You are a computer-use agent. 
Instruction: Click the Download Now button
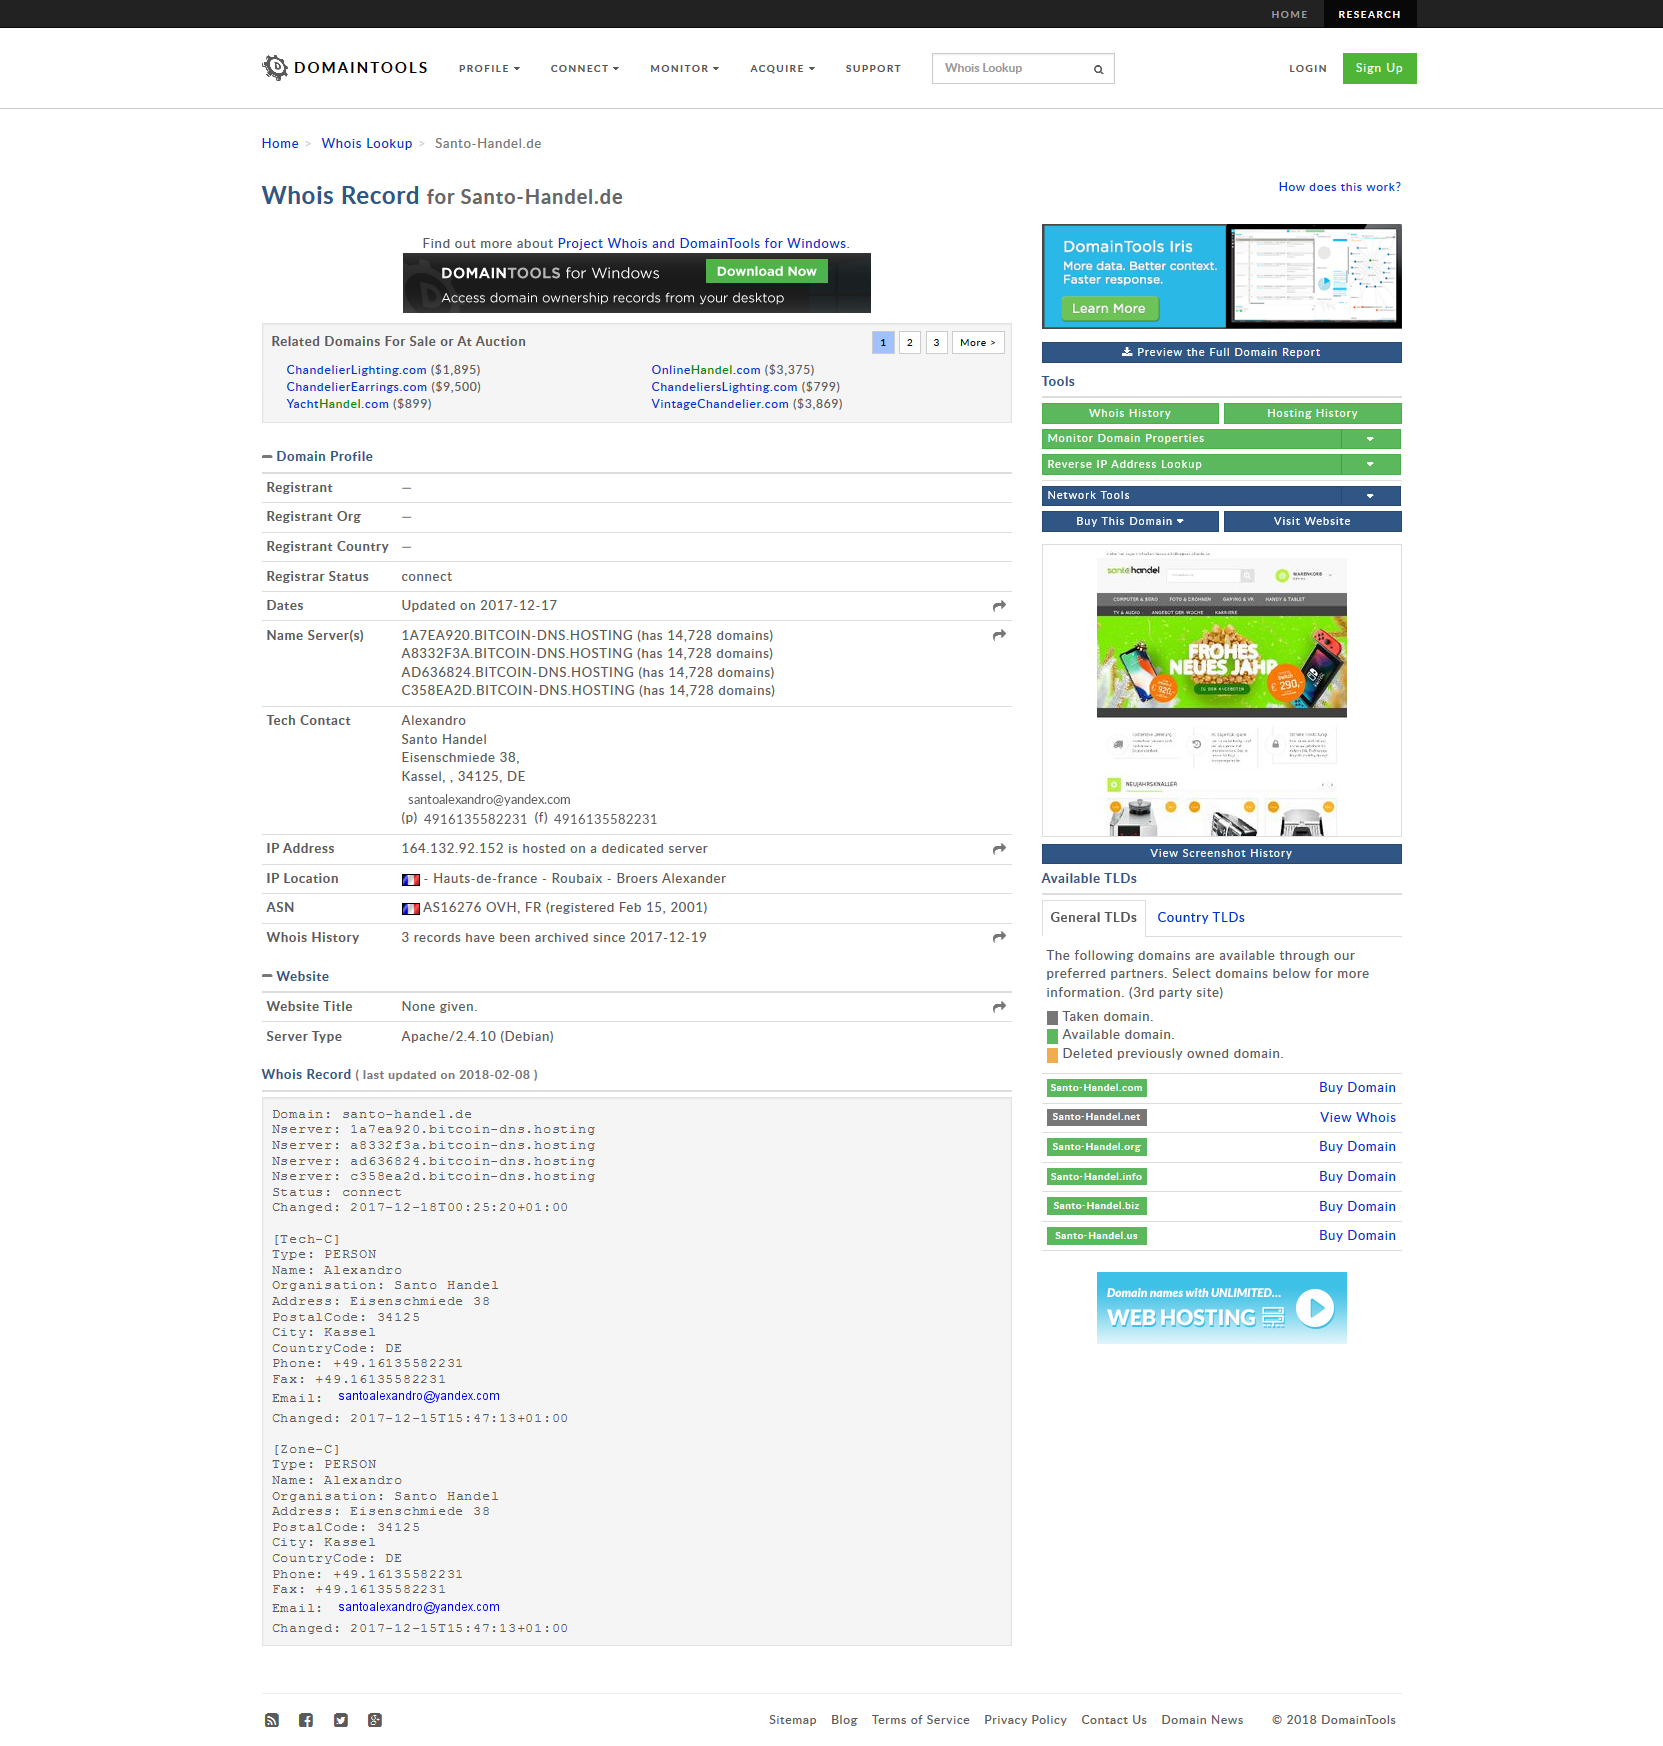pos(766,272)
